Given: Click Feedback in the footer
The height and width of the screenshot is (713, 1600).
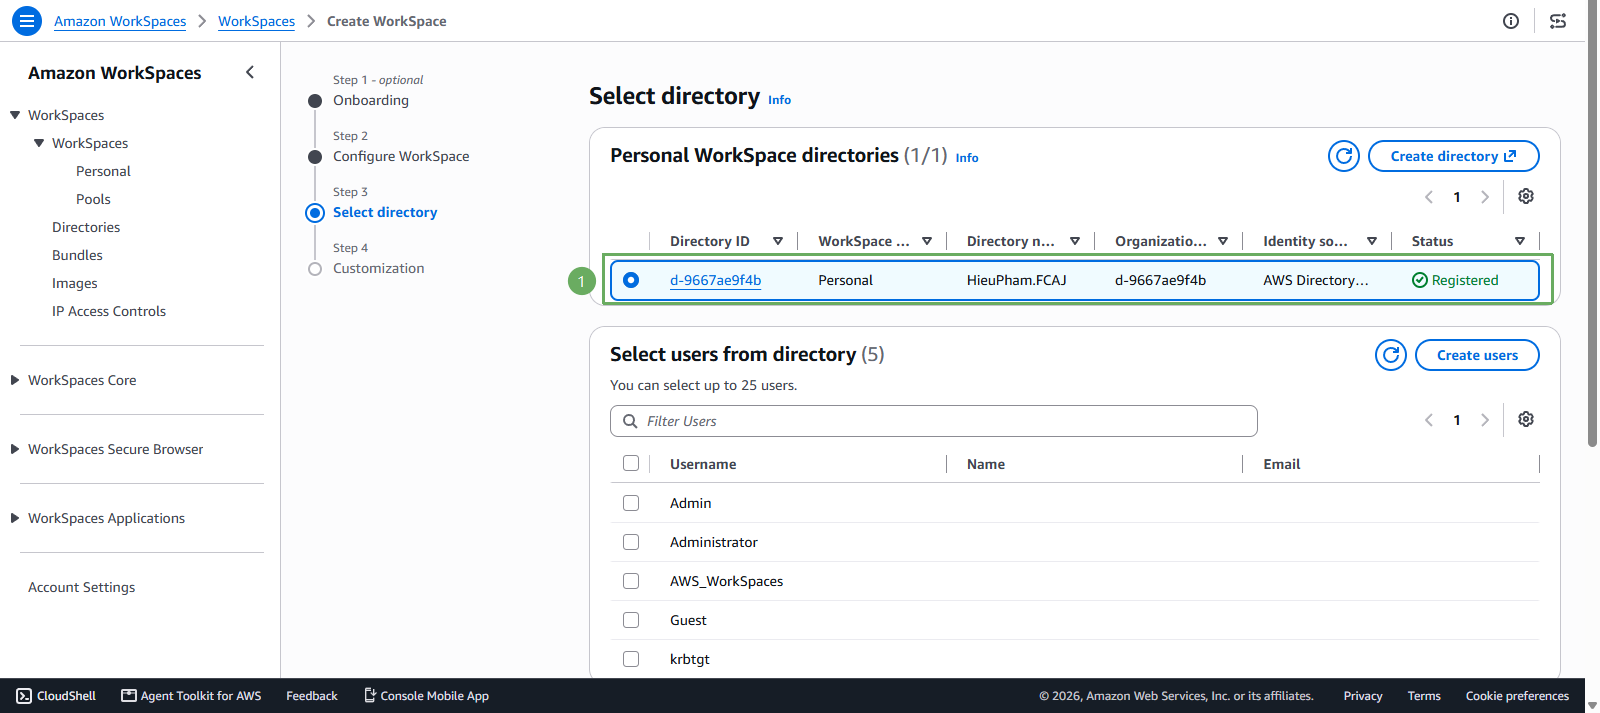Looking at the screenshot, I should pos(312,696).
